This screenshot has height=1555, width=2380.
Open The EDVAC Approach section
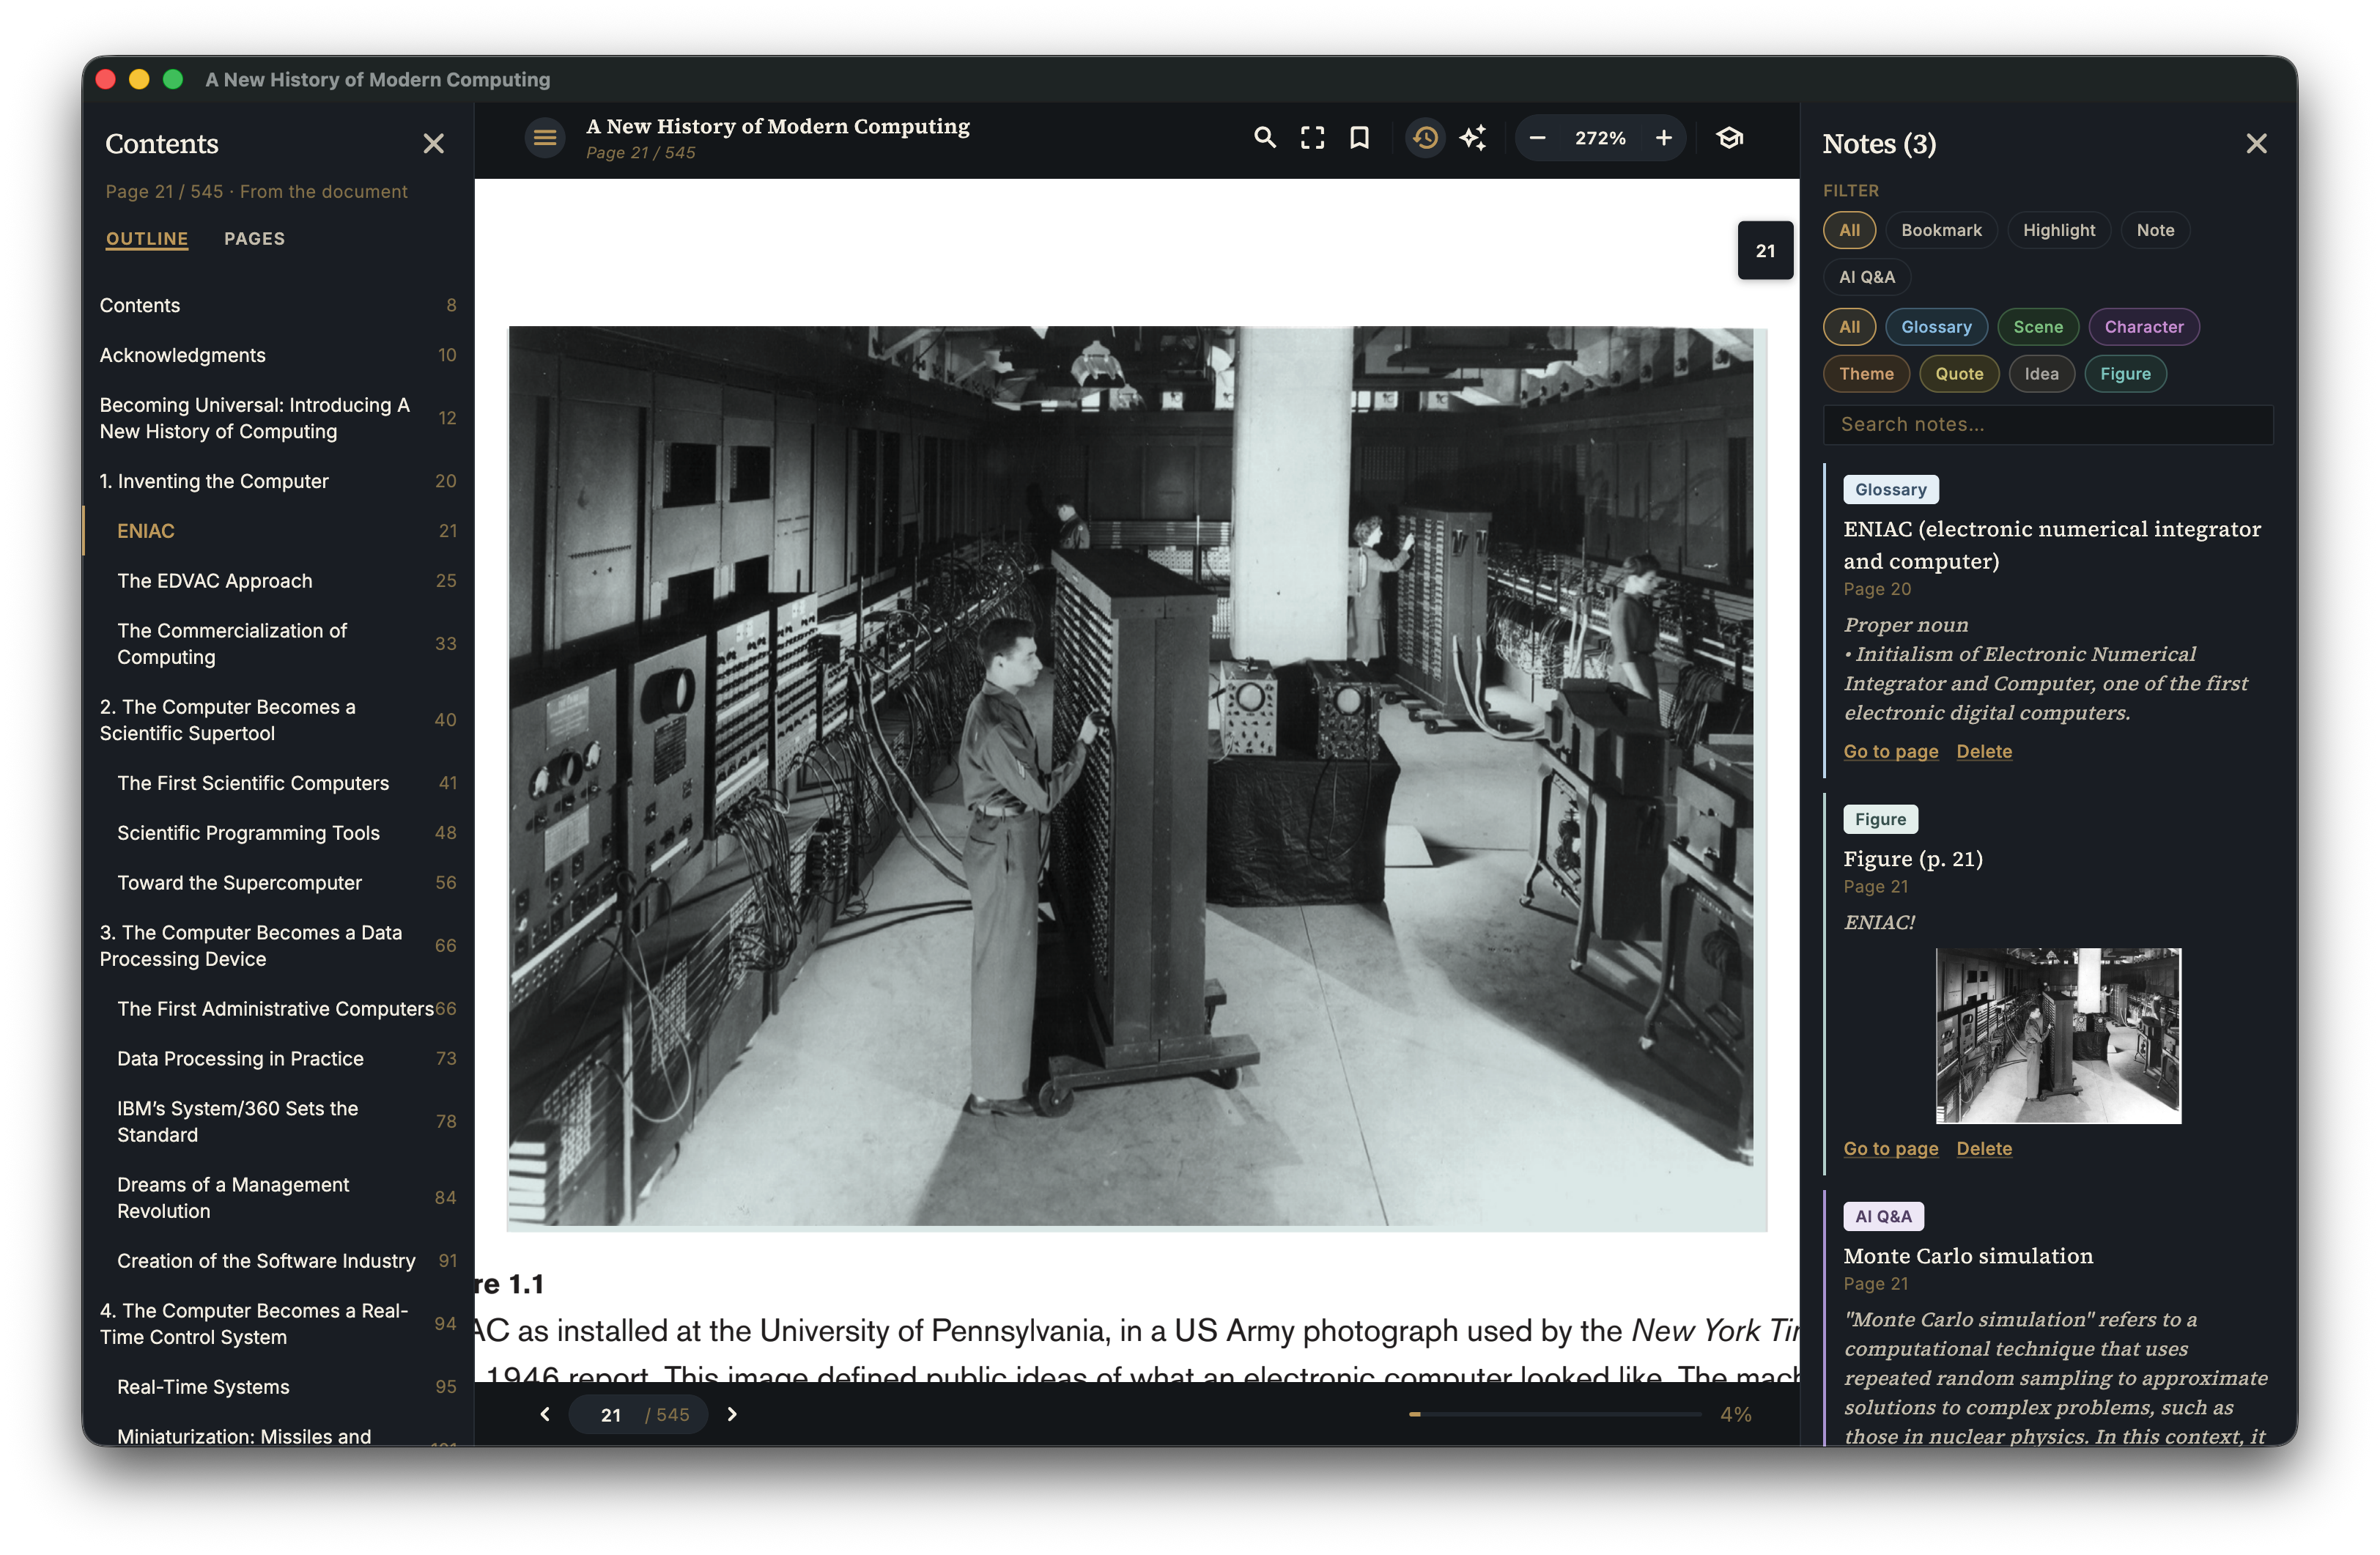click(278, 581)
